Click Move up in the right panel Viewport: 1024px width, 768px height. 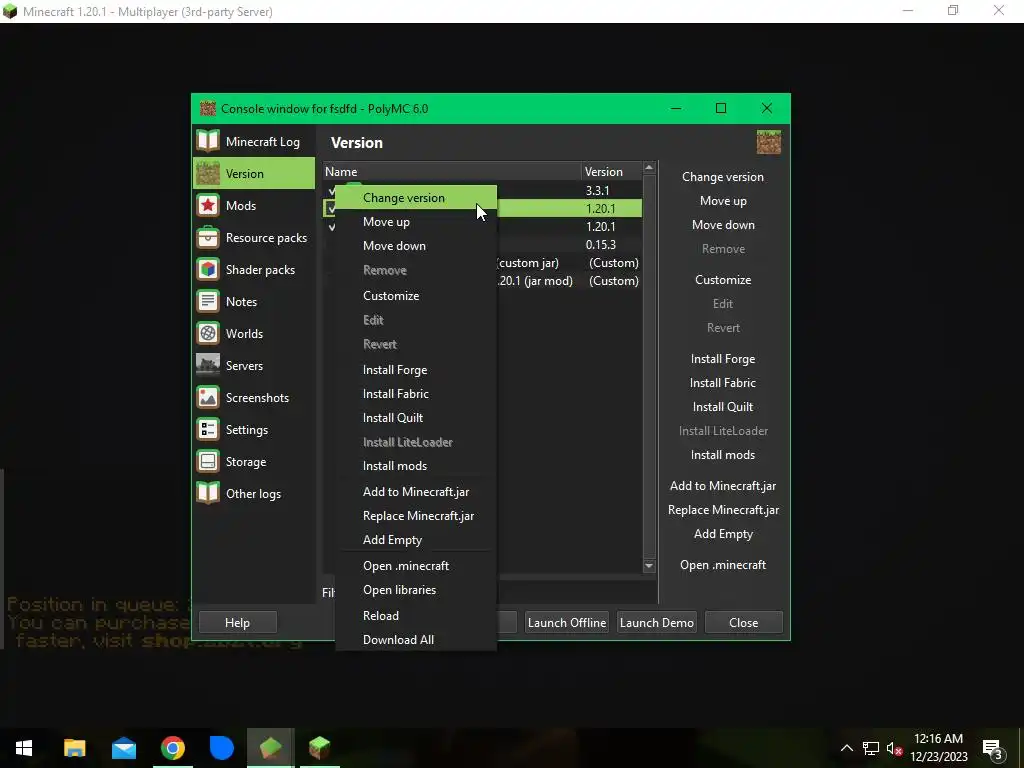(x=723, y=201)
